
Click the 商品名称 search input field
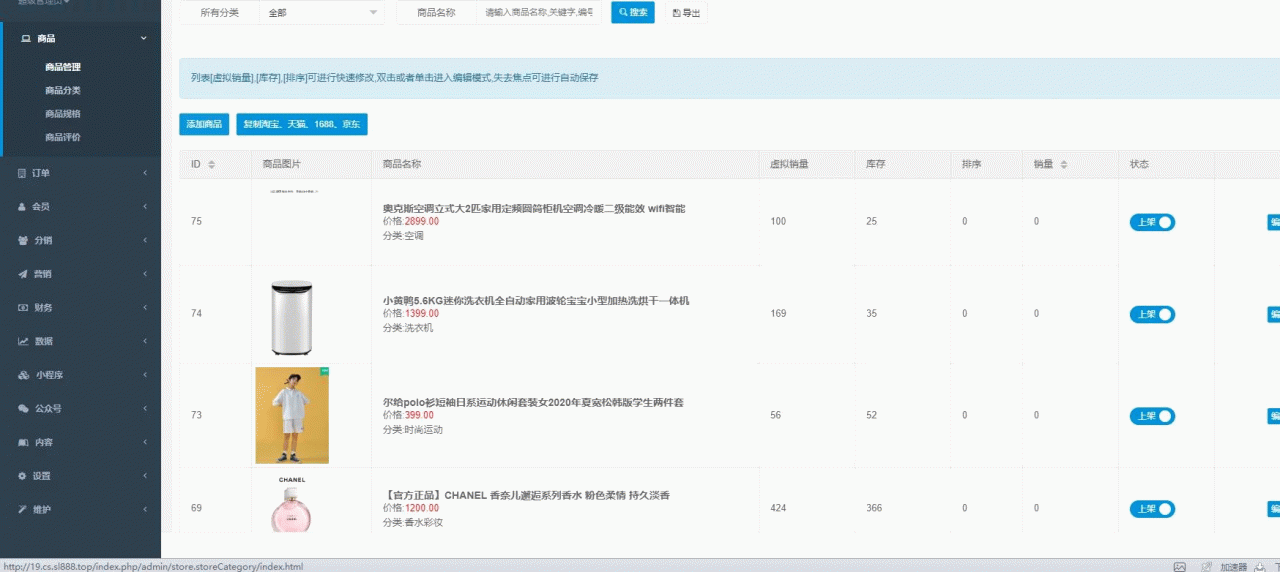tap(538, 13)
